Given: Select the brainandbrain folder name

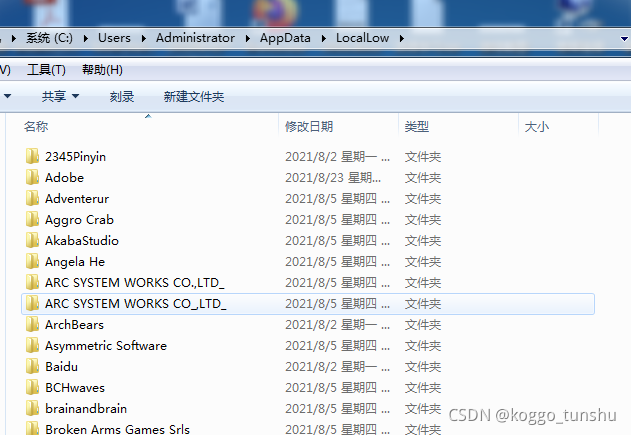Looking at the screenshot, I should pyautogui.click(x=86, y=408).
